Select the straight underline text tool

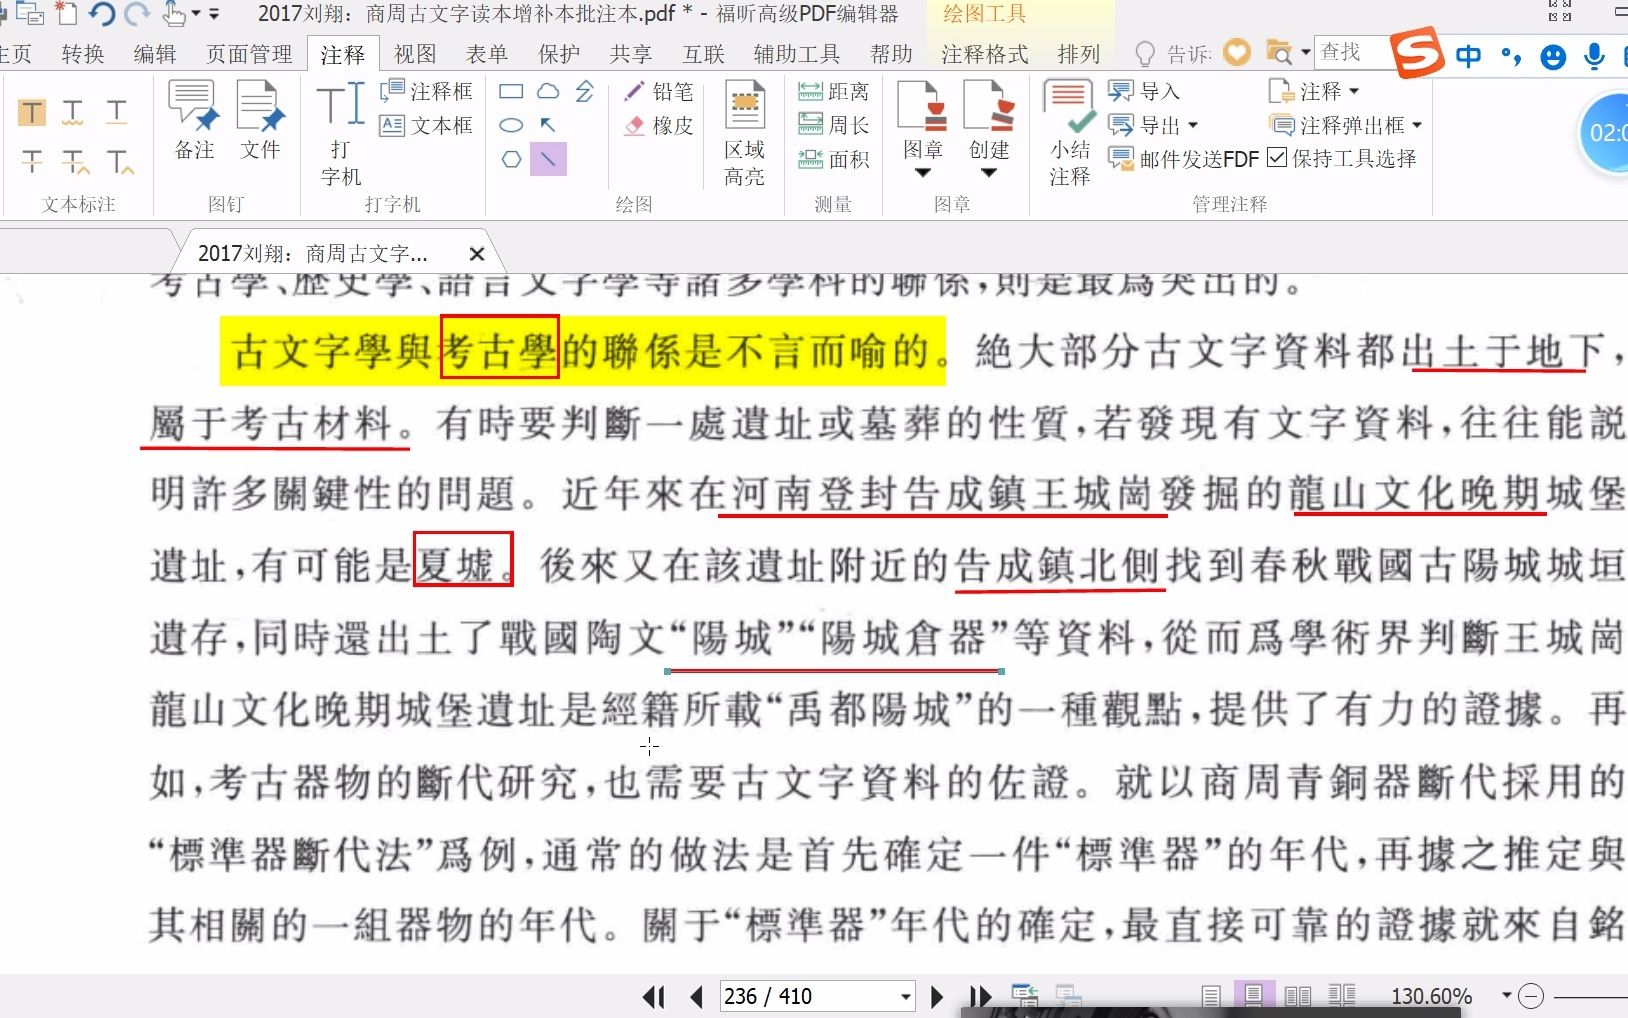point(117,112)
